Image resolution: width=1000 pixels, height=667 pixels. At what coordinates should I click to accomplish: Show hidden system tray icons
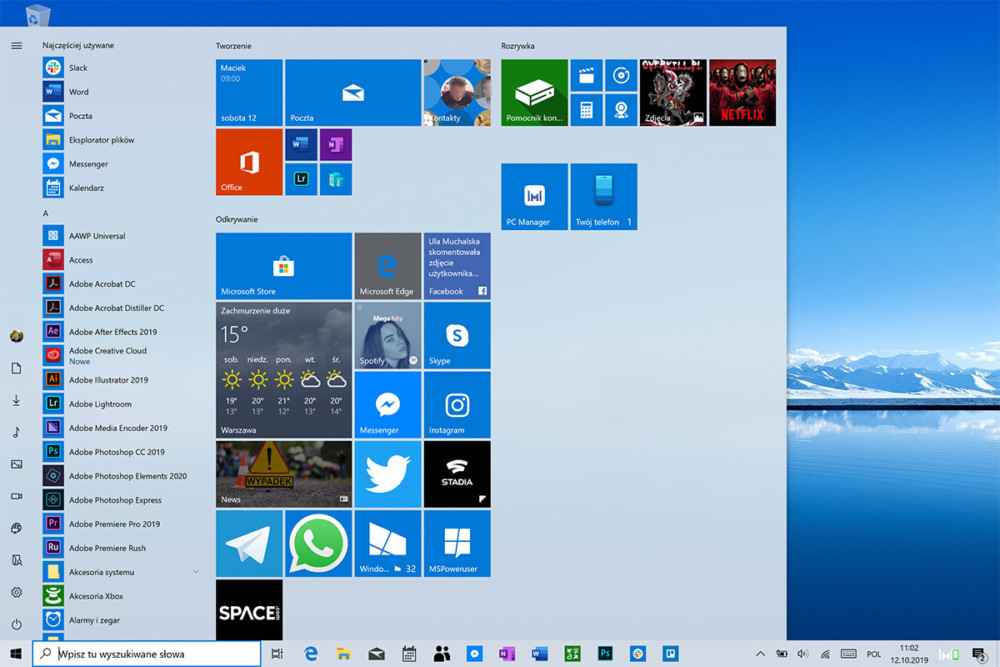pyautogui.click(x=760, y=654)
